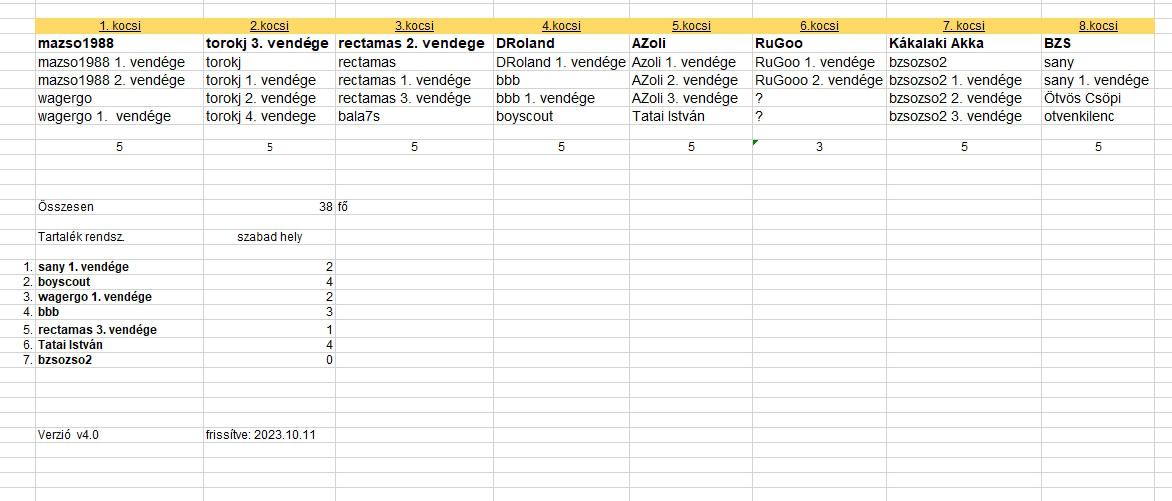Select the '1. kocsi' header cell
The width and height of the screenshot is (1172, 501).
click(120, 26)
